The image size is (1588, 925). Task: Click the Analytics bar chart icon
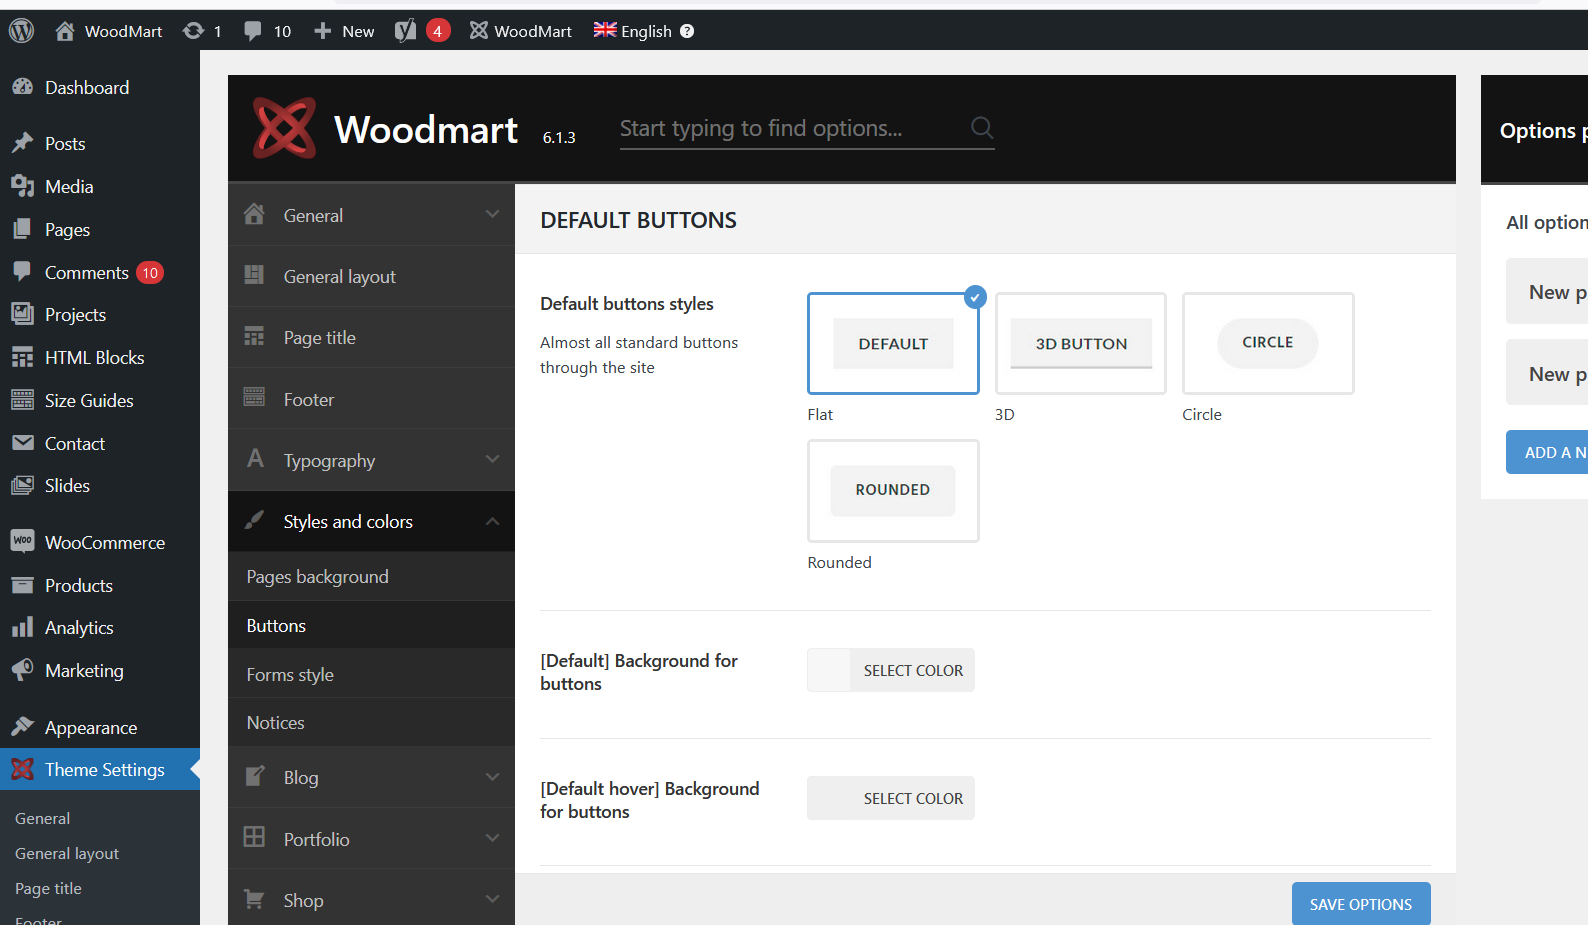(x=22, y=627)
